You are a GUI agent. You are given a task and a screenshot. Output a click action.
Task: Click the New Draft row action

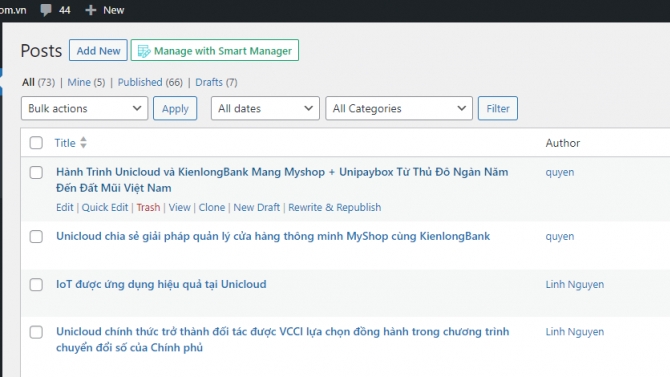tap(256, 207)
